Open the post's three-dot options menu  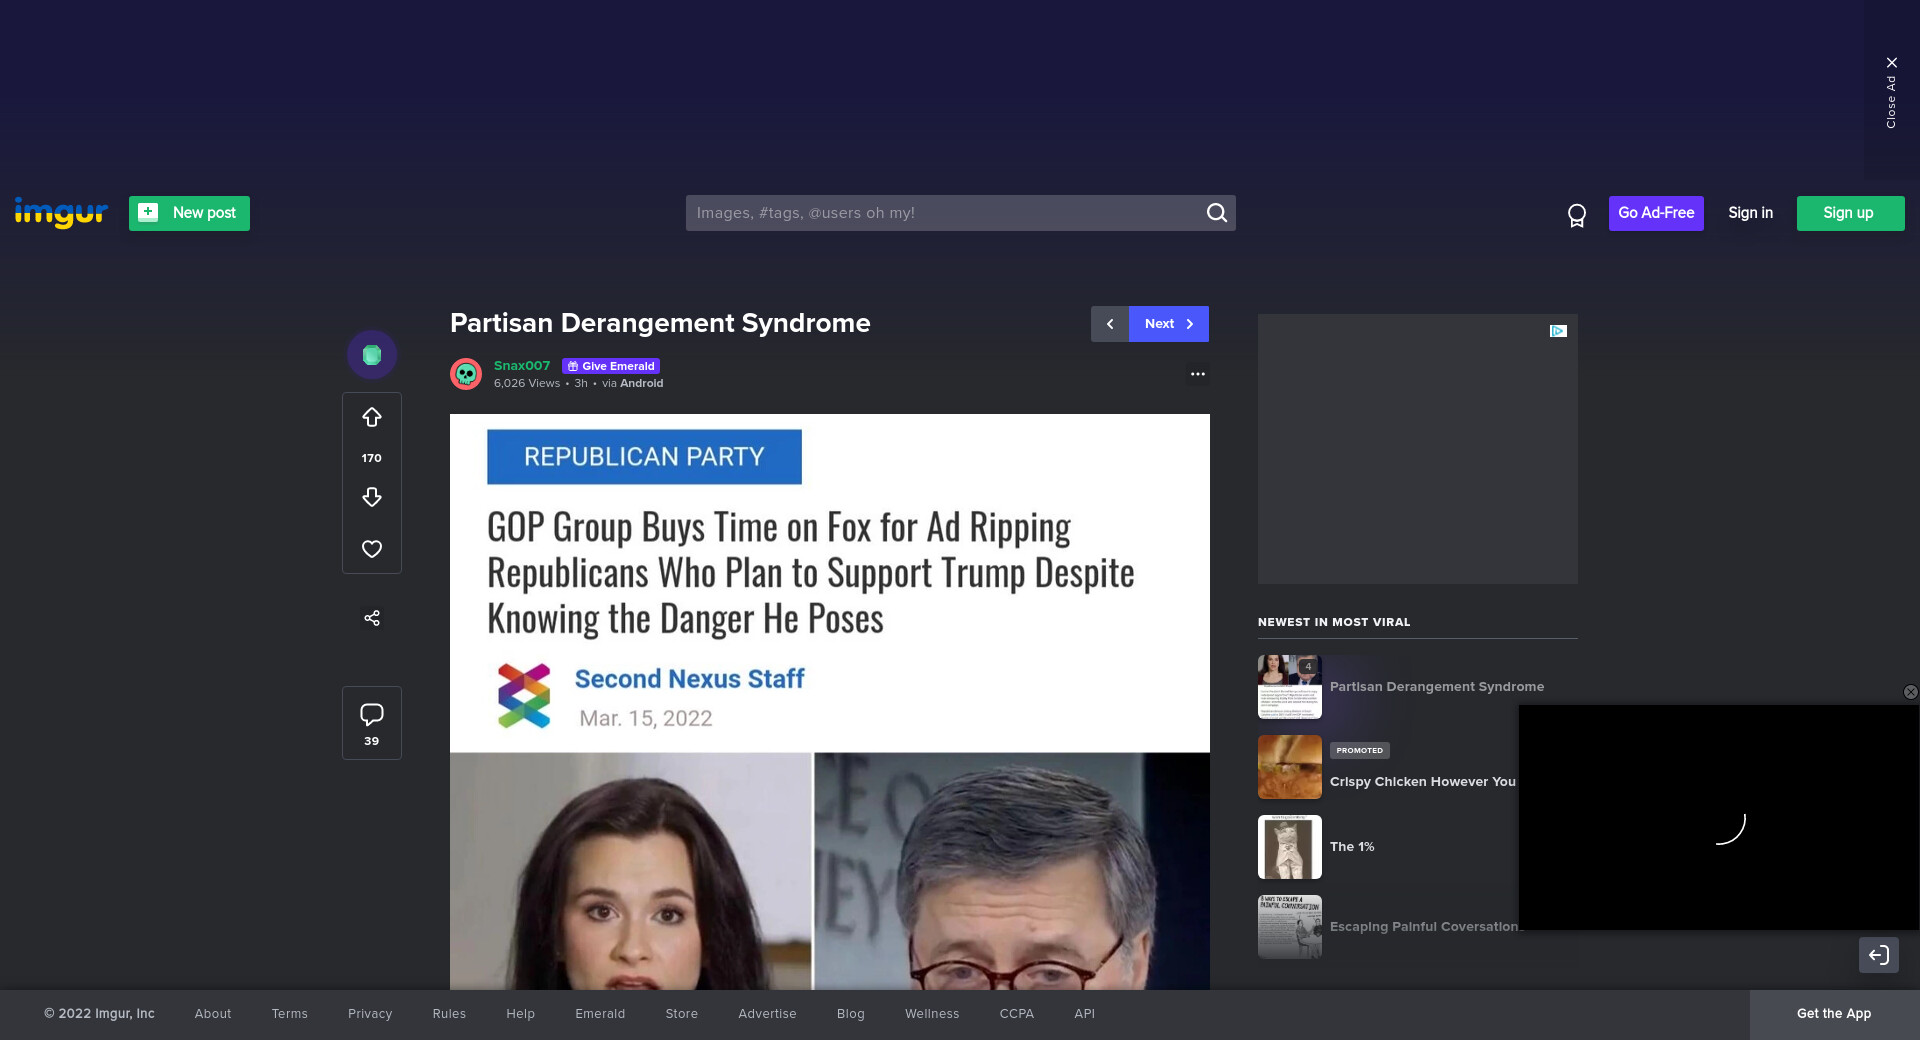coord(1197,374)
